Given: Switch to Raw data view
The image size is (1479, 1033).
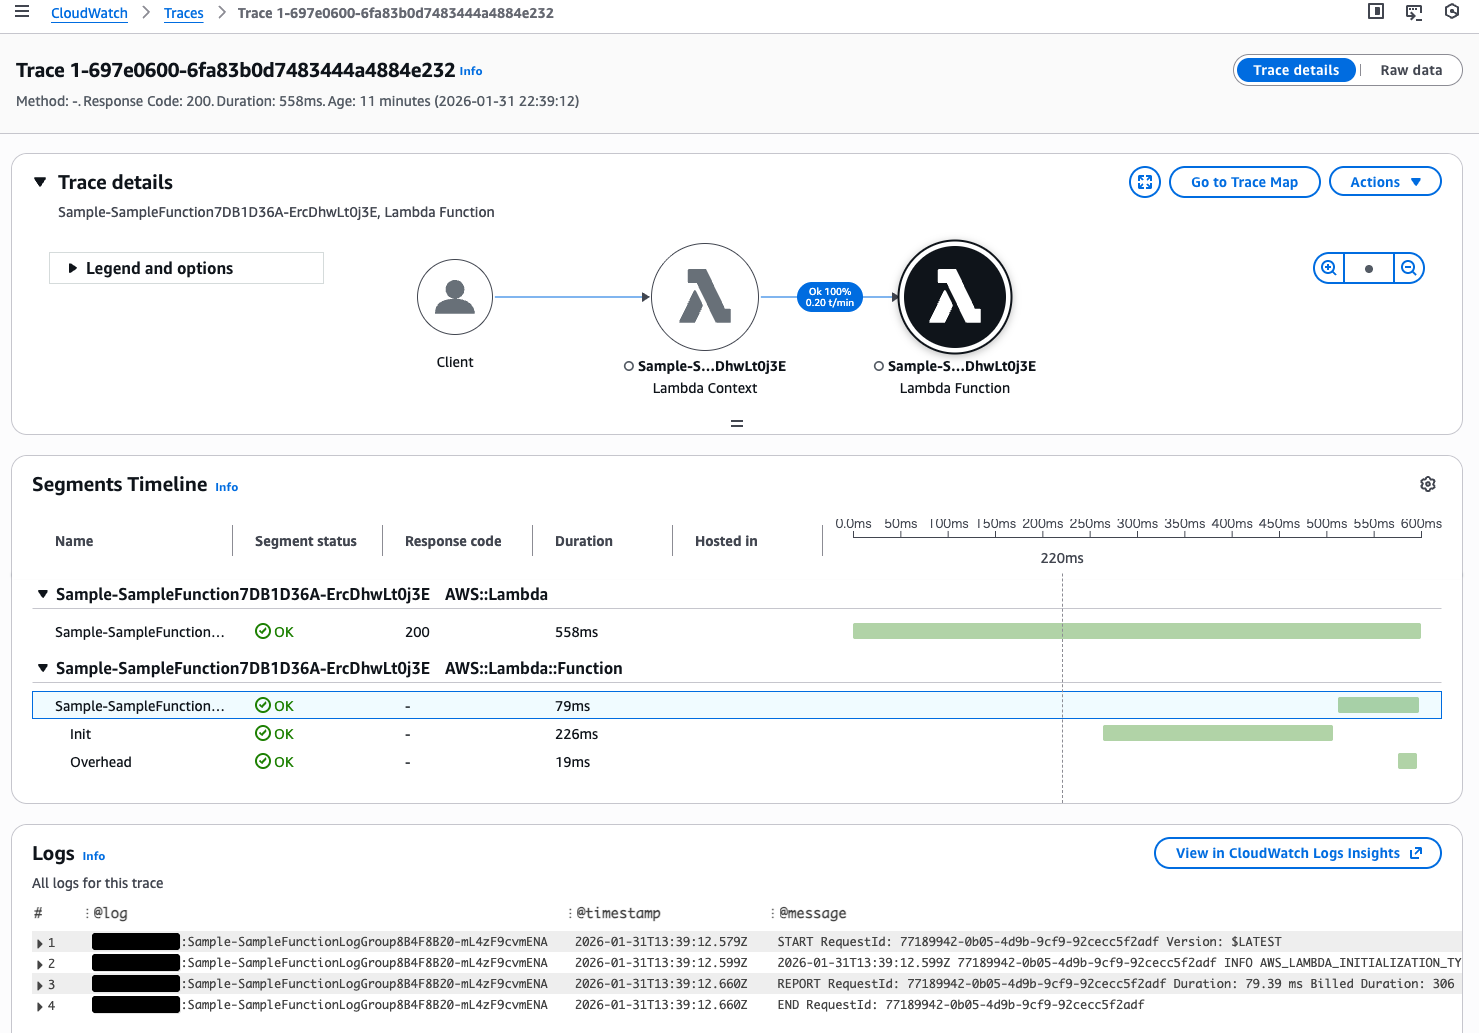Looking at the screenshot, I should (x=1410, y=70).
